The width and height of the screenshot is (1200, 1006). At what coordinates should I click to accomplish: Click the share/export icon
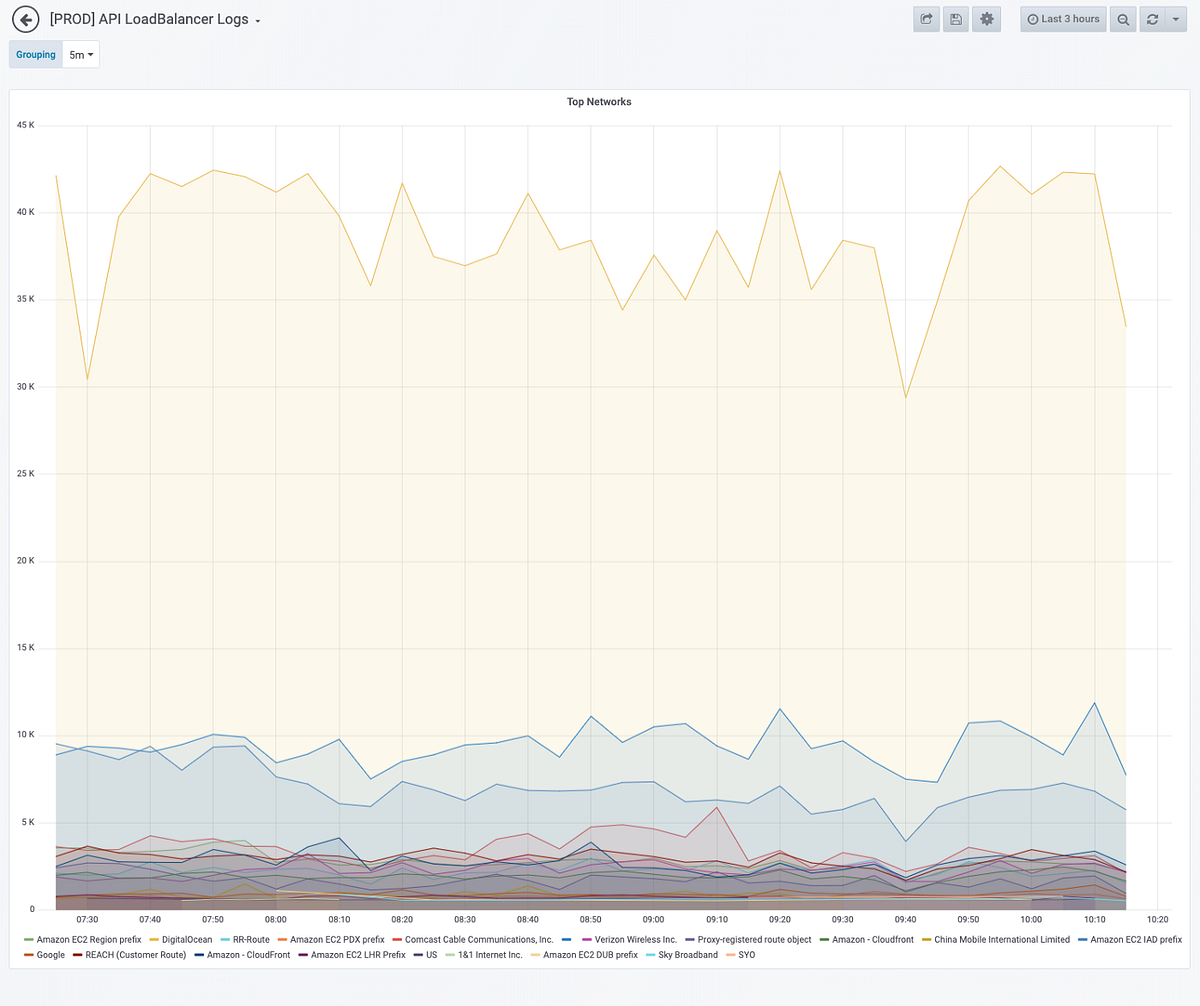pos(926,19)
